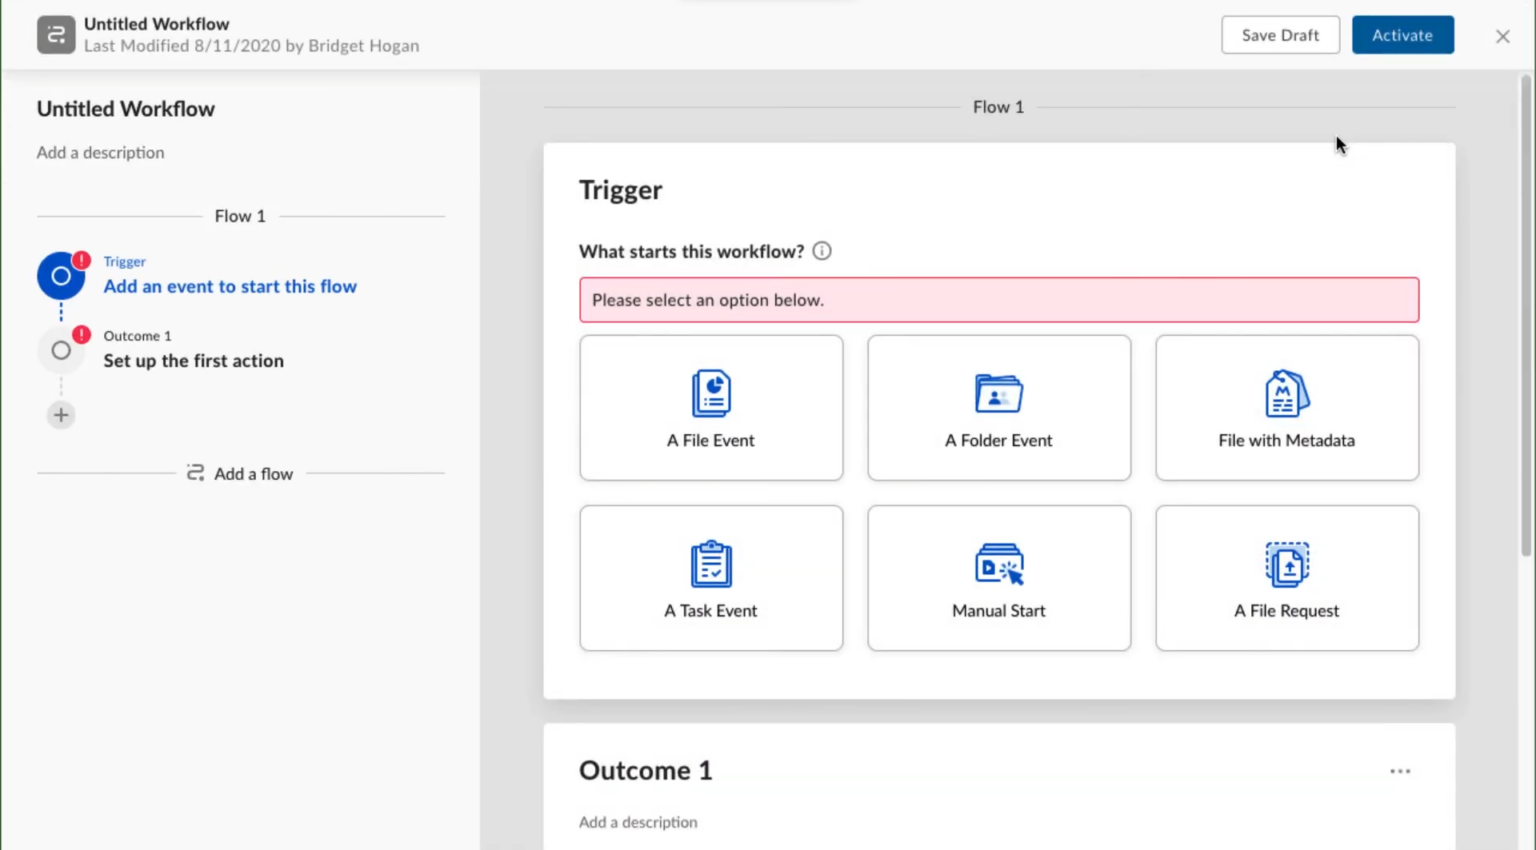Click the Box Relay logo in the header
Screen dimensions: 1536x850
pos(56,34)
